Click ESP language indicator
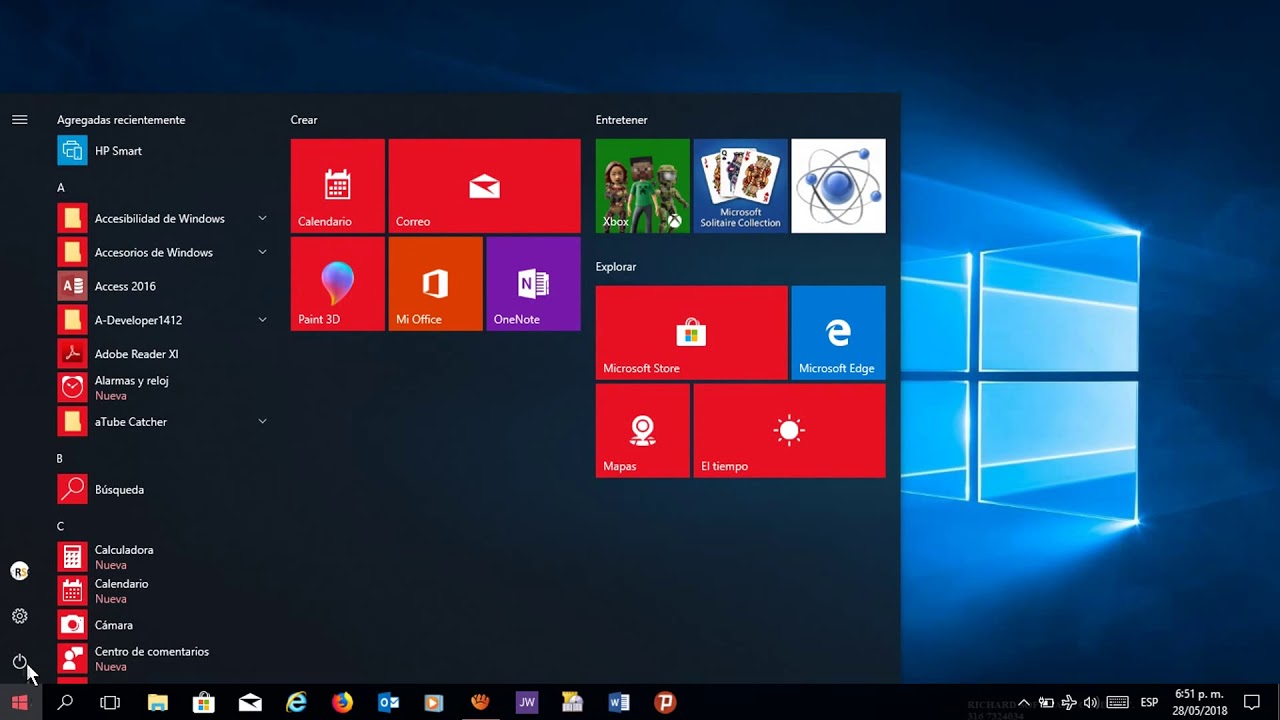Screen dimensions: 1280x720 1149,702
